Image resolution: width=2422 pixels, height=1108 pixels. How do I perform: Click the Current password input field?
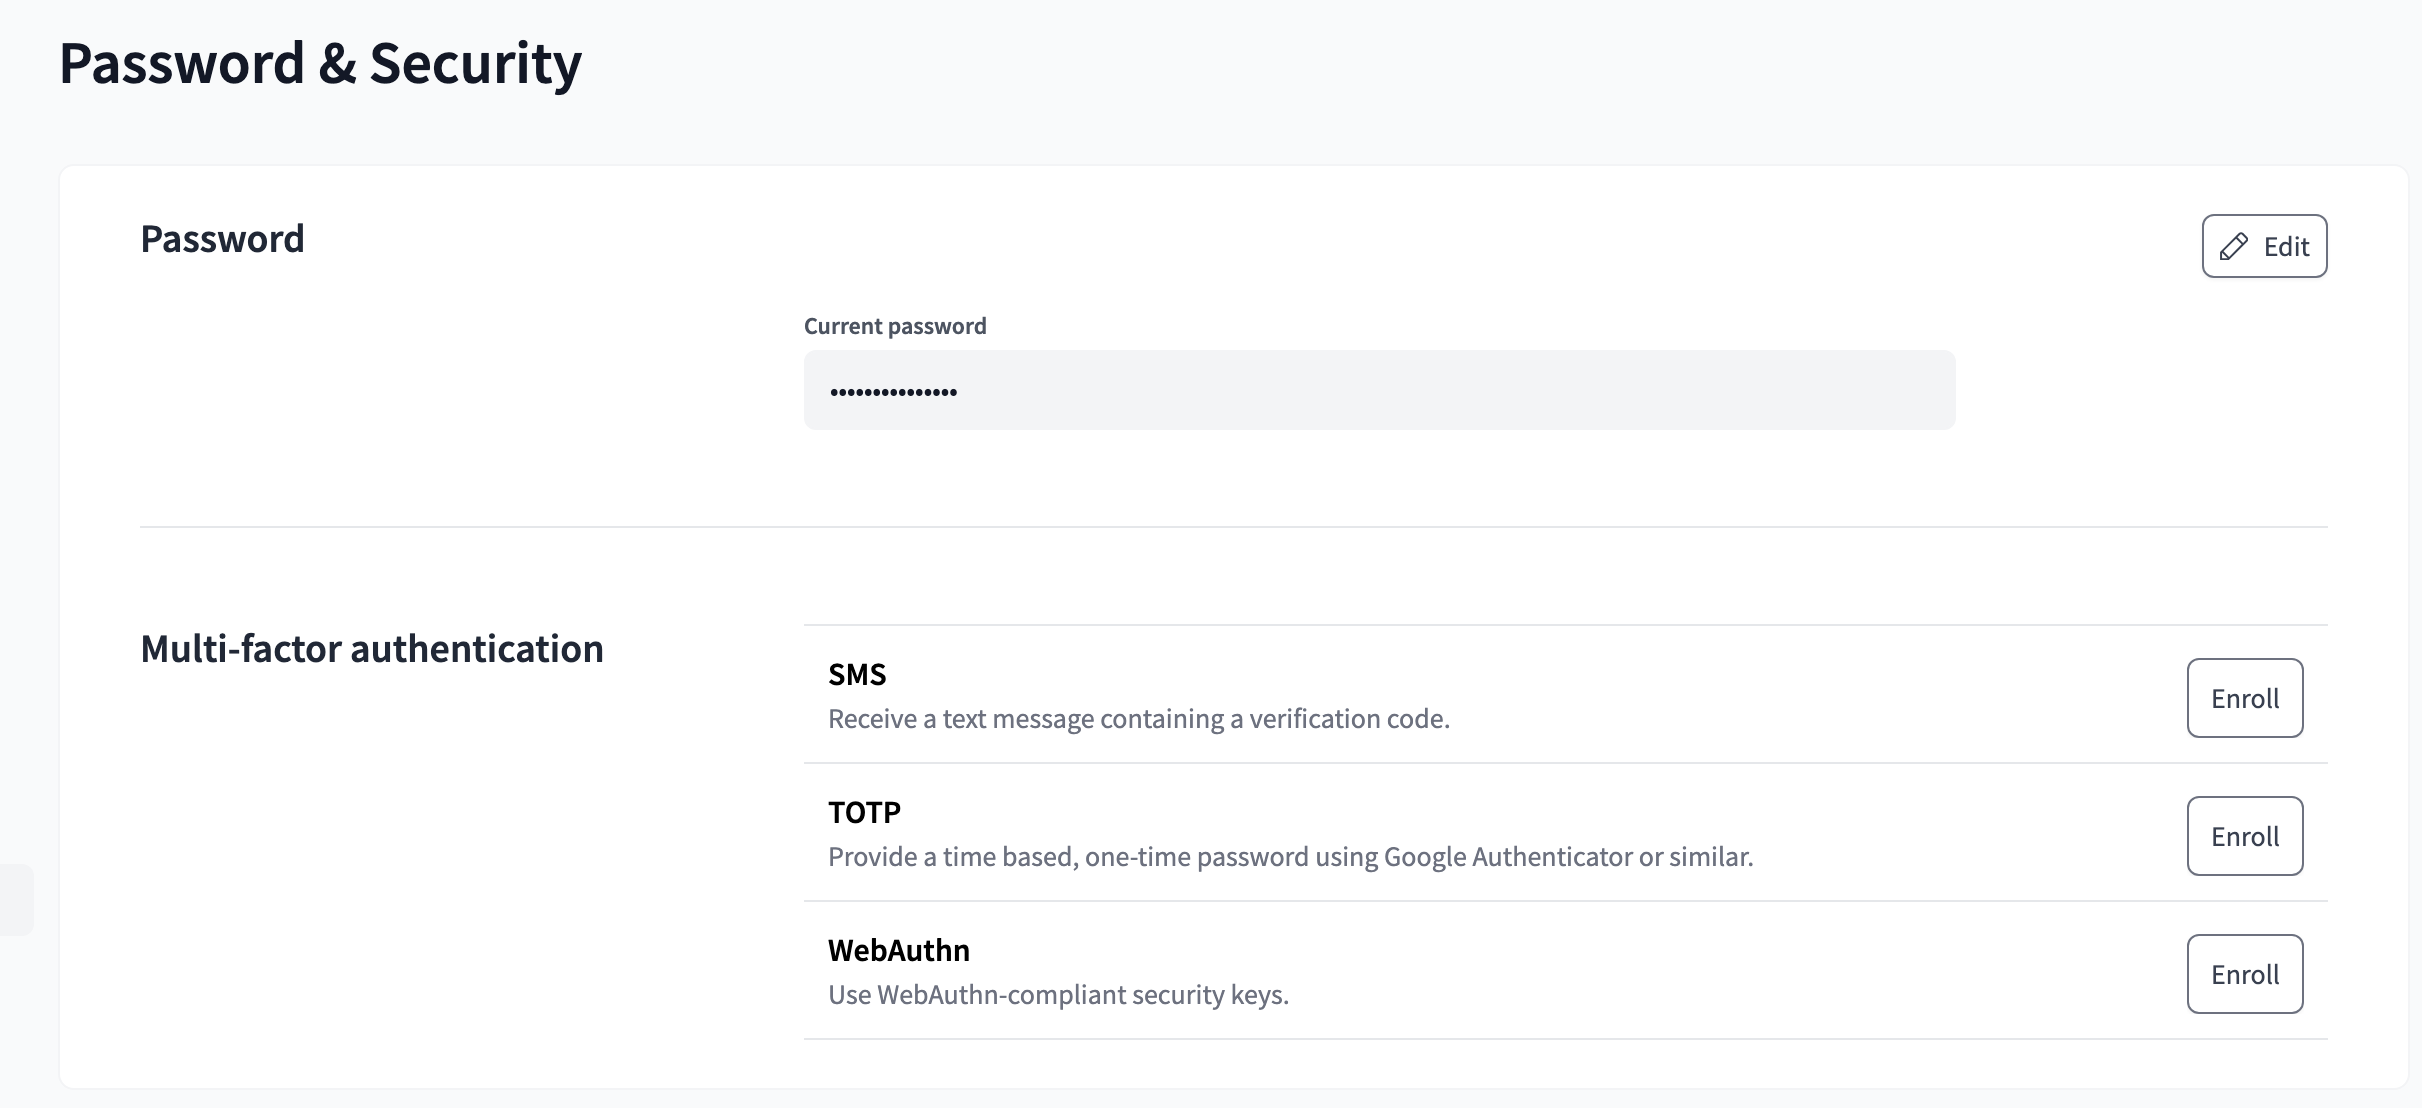pos(1378,389)
